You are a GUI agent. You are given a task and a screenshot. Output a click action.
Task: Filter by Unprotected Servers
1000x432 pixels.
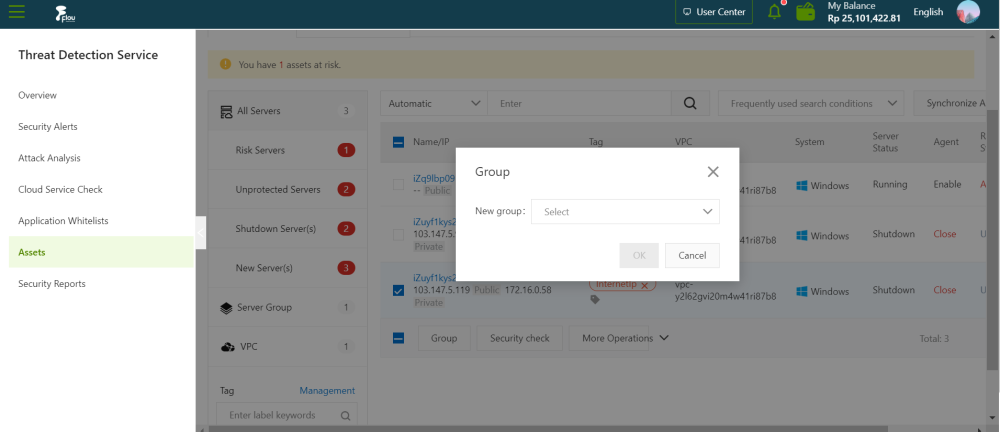(x=288, y=190)
